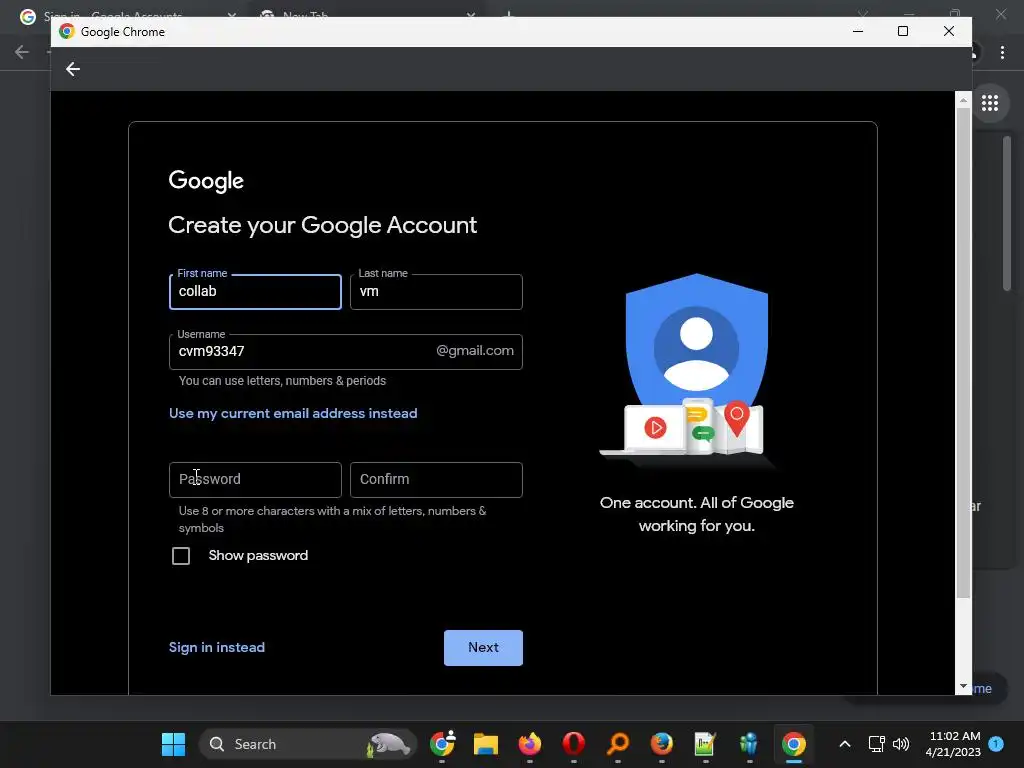Close the New Tab background tab
This screenshot has width=1024, height=768.
point(471,15)
